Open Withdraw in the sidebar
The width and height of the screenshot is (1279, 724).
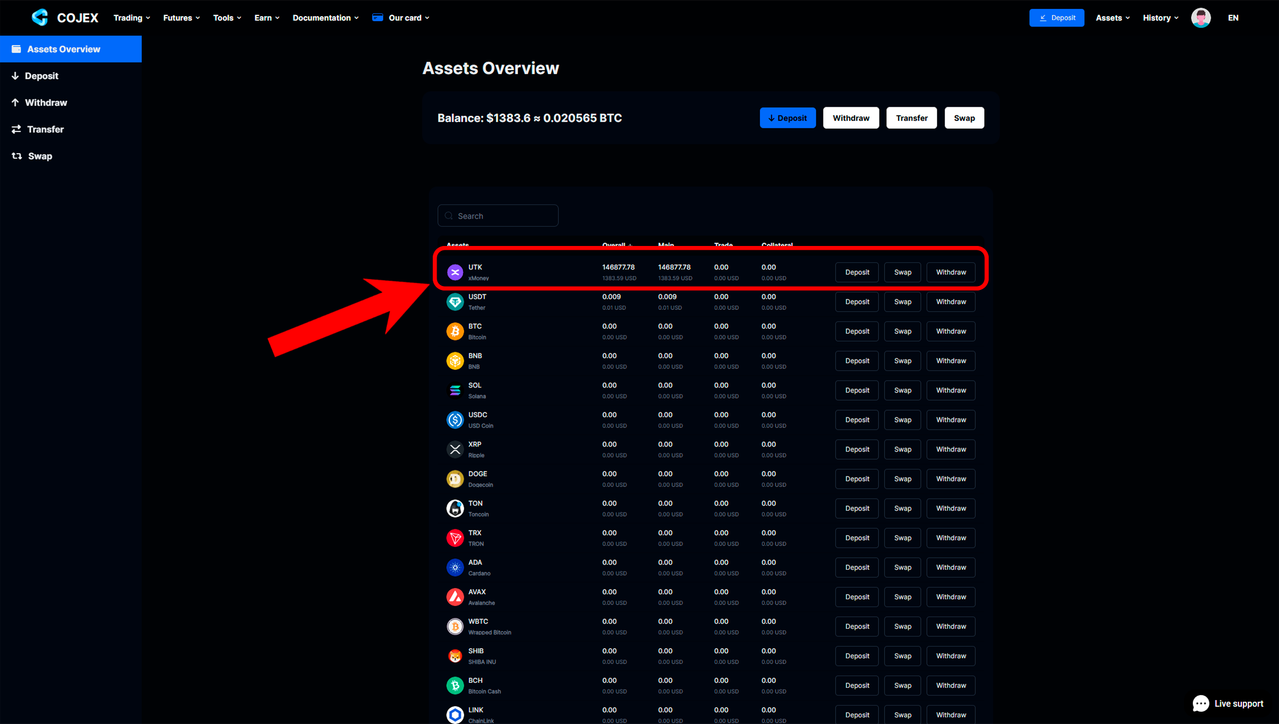tap(71, 102)
